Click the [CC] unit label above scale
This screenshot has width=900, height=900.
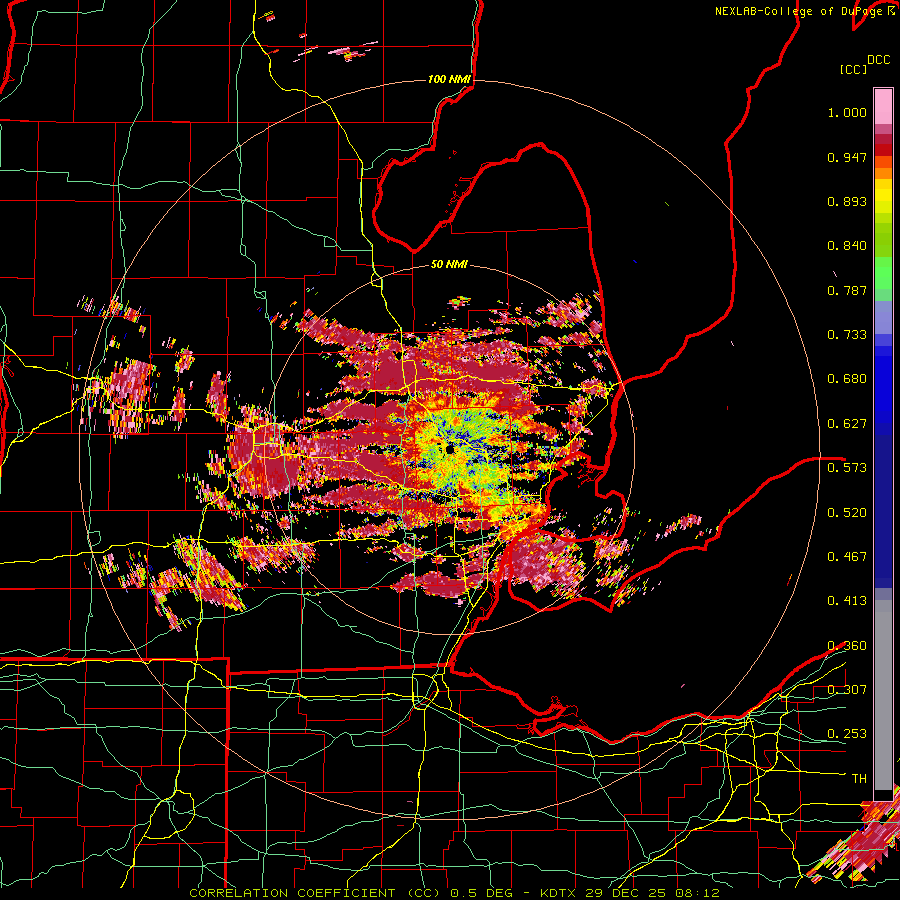point(853,69)
